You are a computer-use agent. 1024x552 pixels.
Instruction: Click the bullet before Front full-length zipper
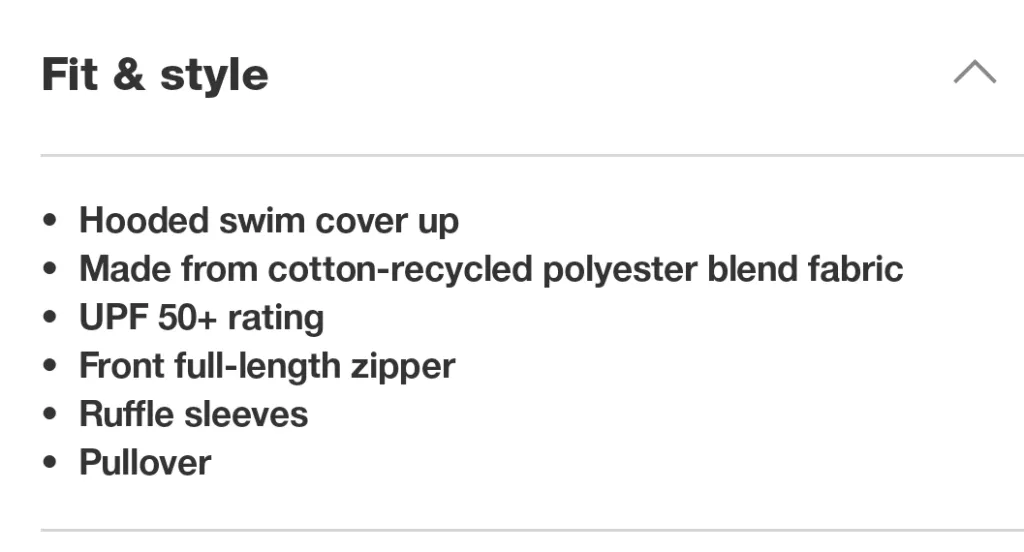50,367
